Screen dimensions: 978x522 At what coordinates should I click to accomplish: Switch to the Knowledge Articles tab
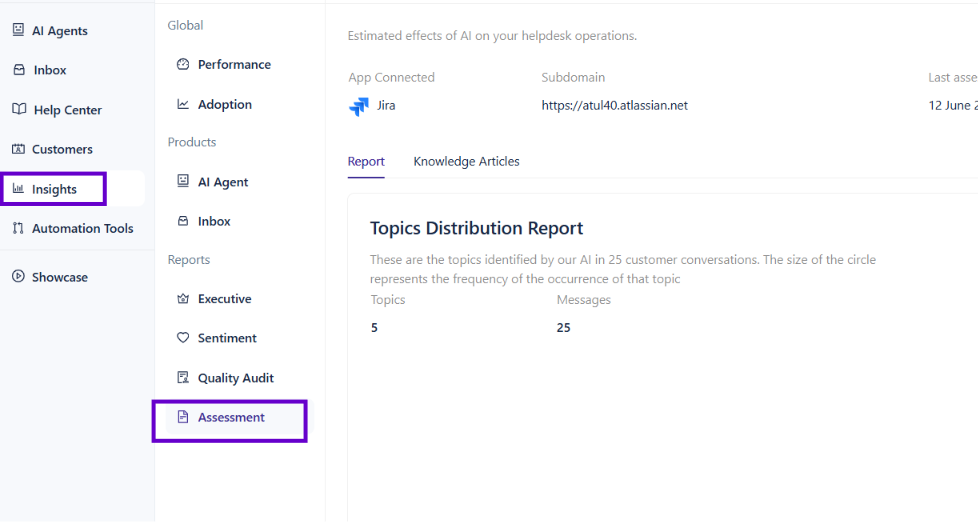[467, 162]
